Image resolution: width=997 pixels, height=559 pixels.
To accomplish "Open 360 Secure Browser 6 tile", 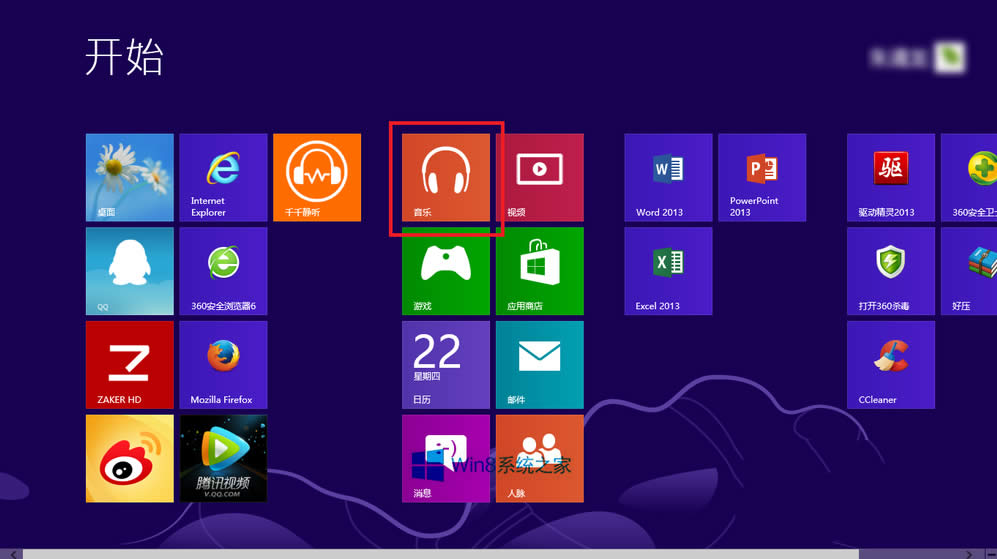I will pyautogui.click(x=223, y=271).
